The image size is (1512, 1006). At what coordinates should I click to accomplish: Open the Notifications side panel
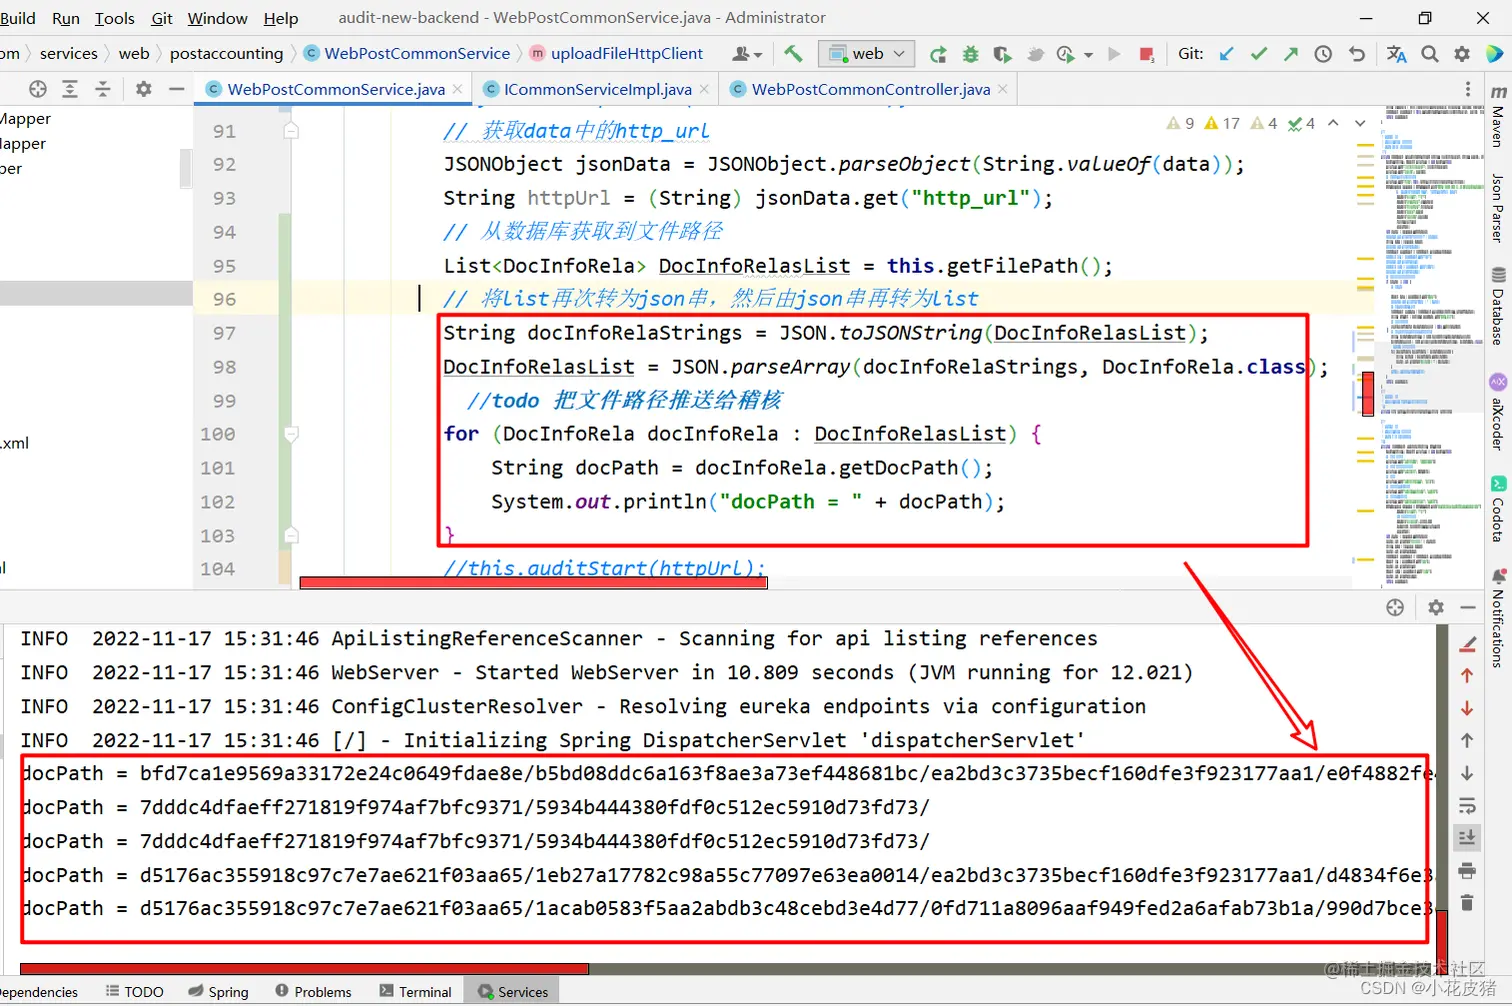pos(1497,617)
